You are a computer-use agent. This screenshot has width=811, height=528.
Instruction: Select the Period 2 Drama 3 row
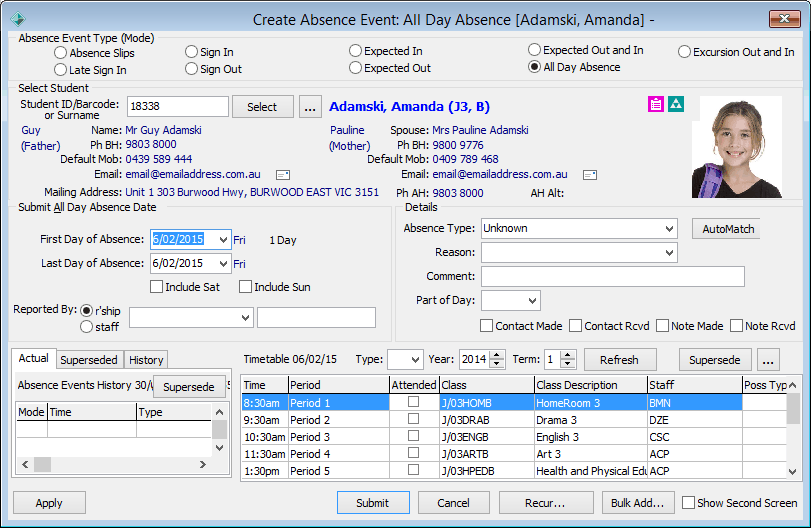514,419
